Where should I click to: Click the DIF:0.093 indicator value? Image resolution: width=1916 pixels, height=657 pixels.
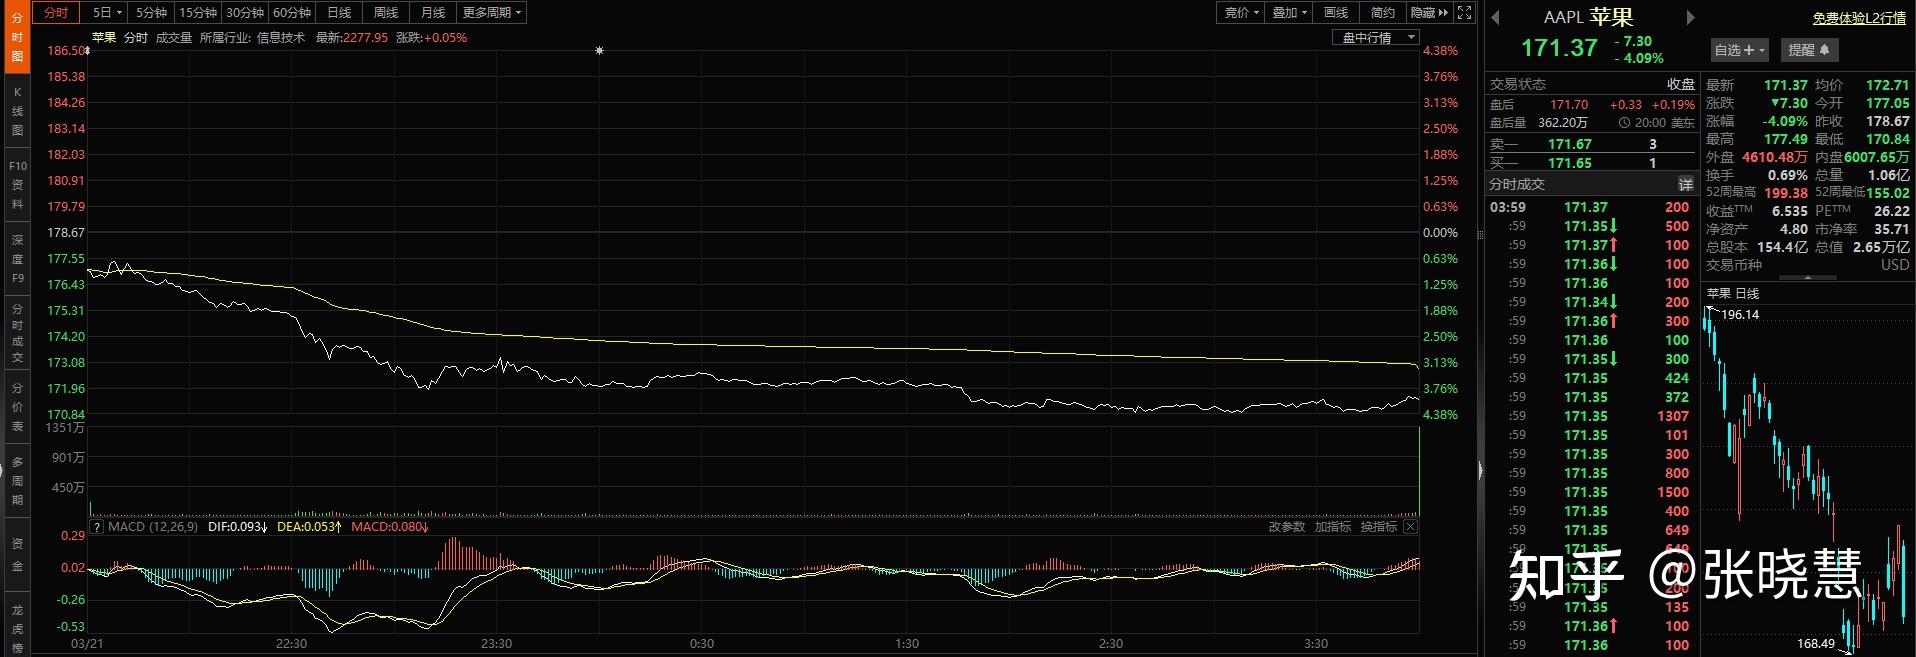coord(237,527)
